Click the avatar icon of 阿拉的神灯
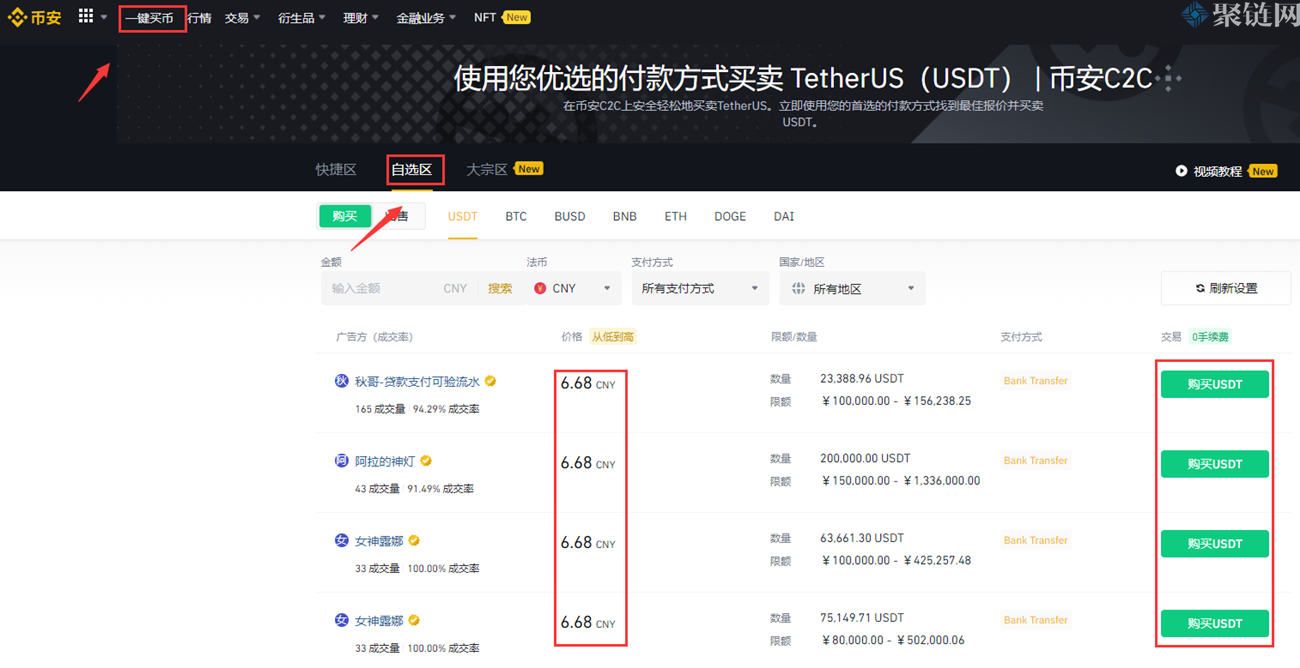 click(341, 460)
